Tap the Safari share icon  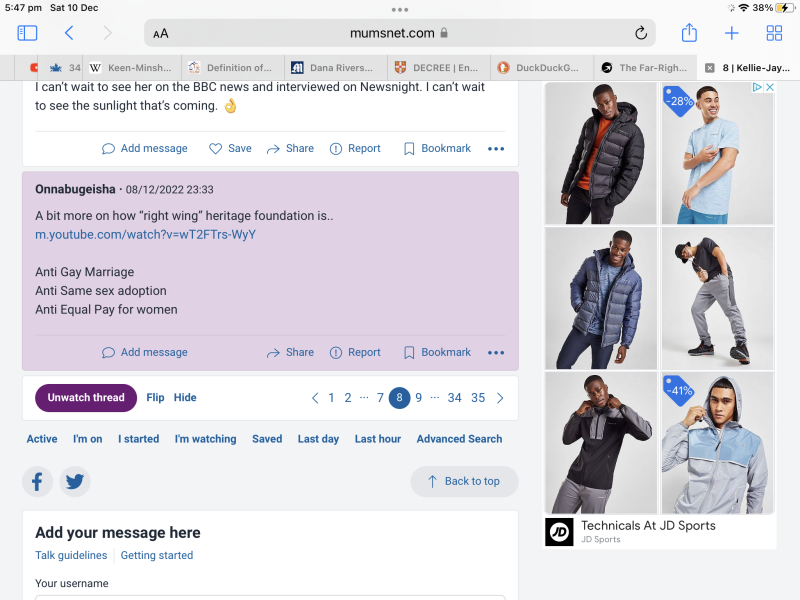[689, 33]
